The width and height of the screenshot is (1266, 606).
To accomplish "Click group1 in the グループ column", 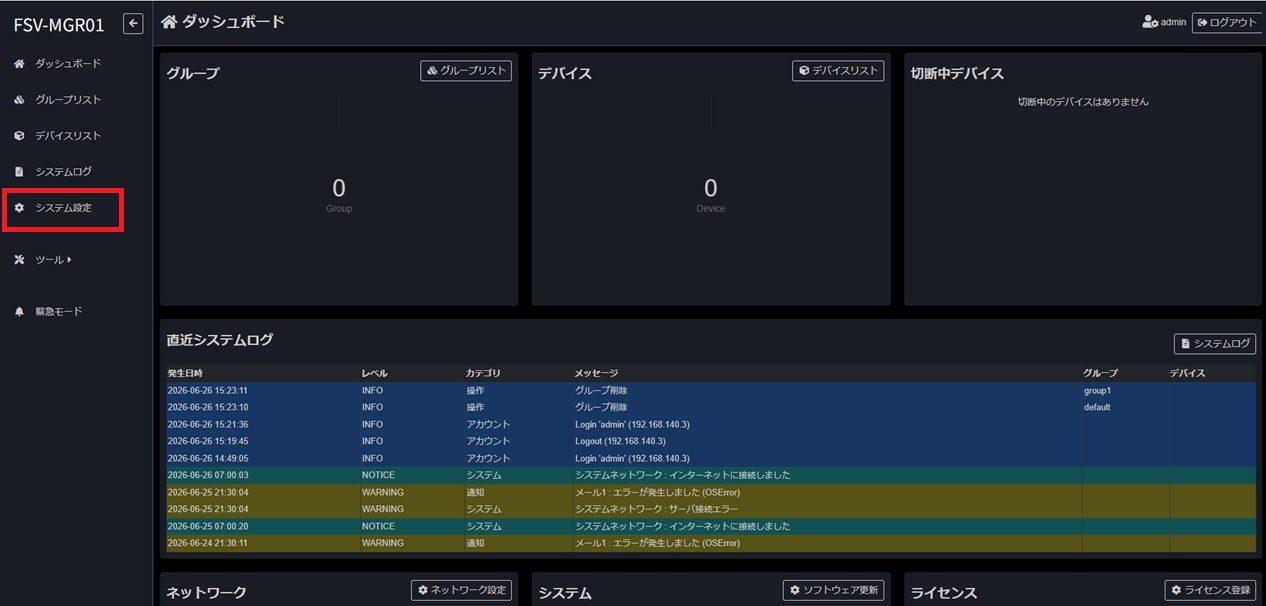I will (1097, 390).
